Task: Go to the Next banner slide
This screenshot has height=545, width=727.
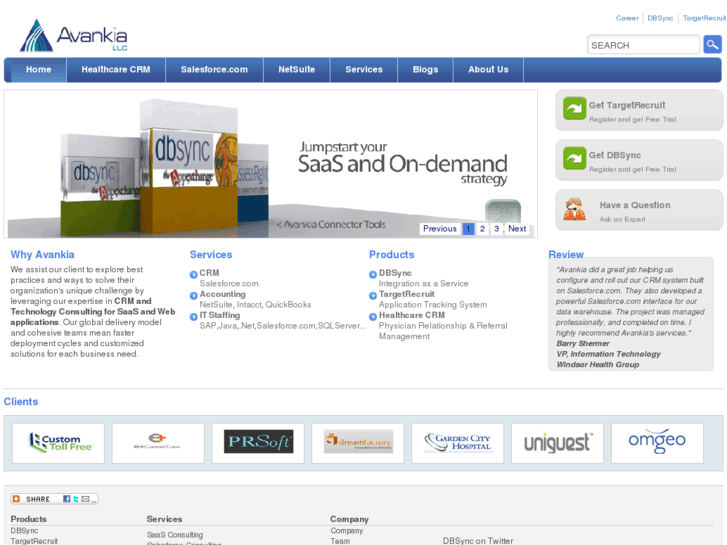Action: [517, 229]
